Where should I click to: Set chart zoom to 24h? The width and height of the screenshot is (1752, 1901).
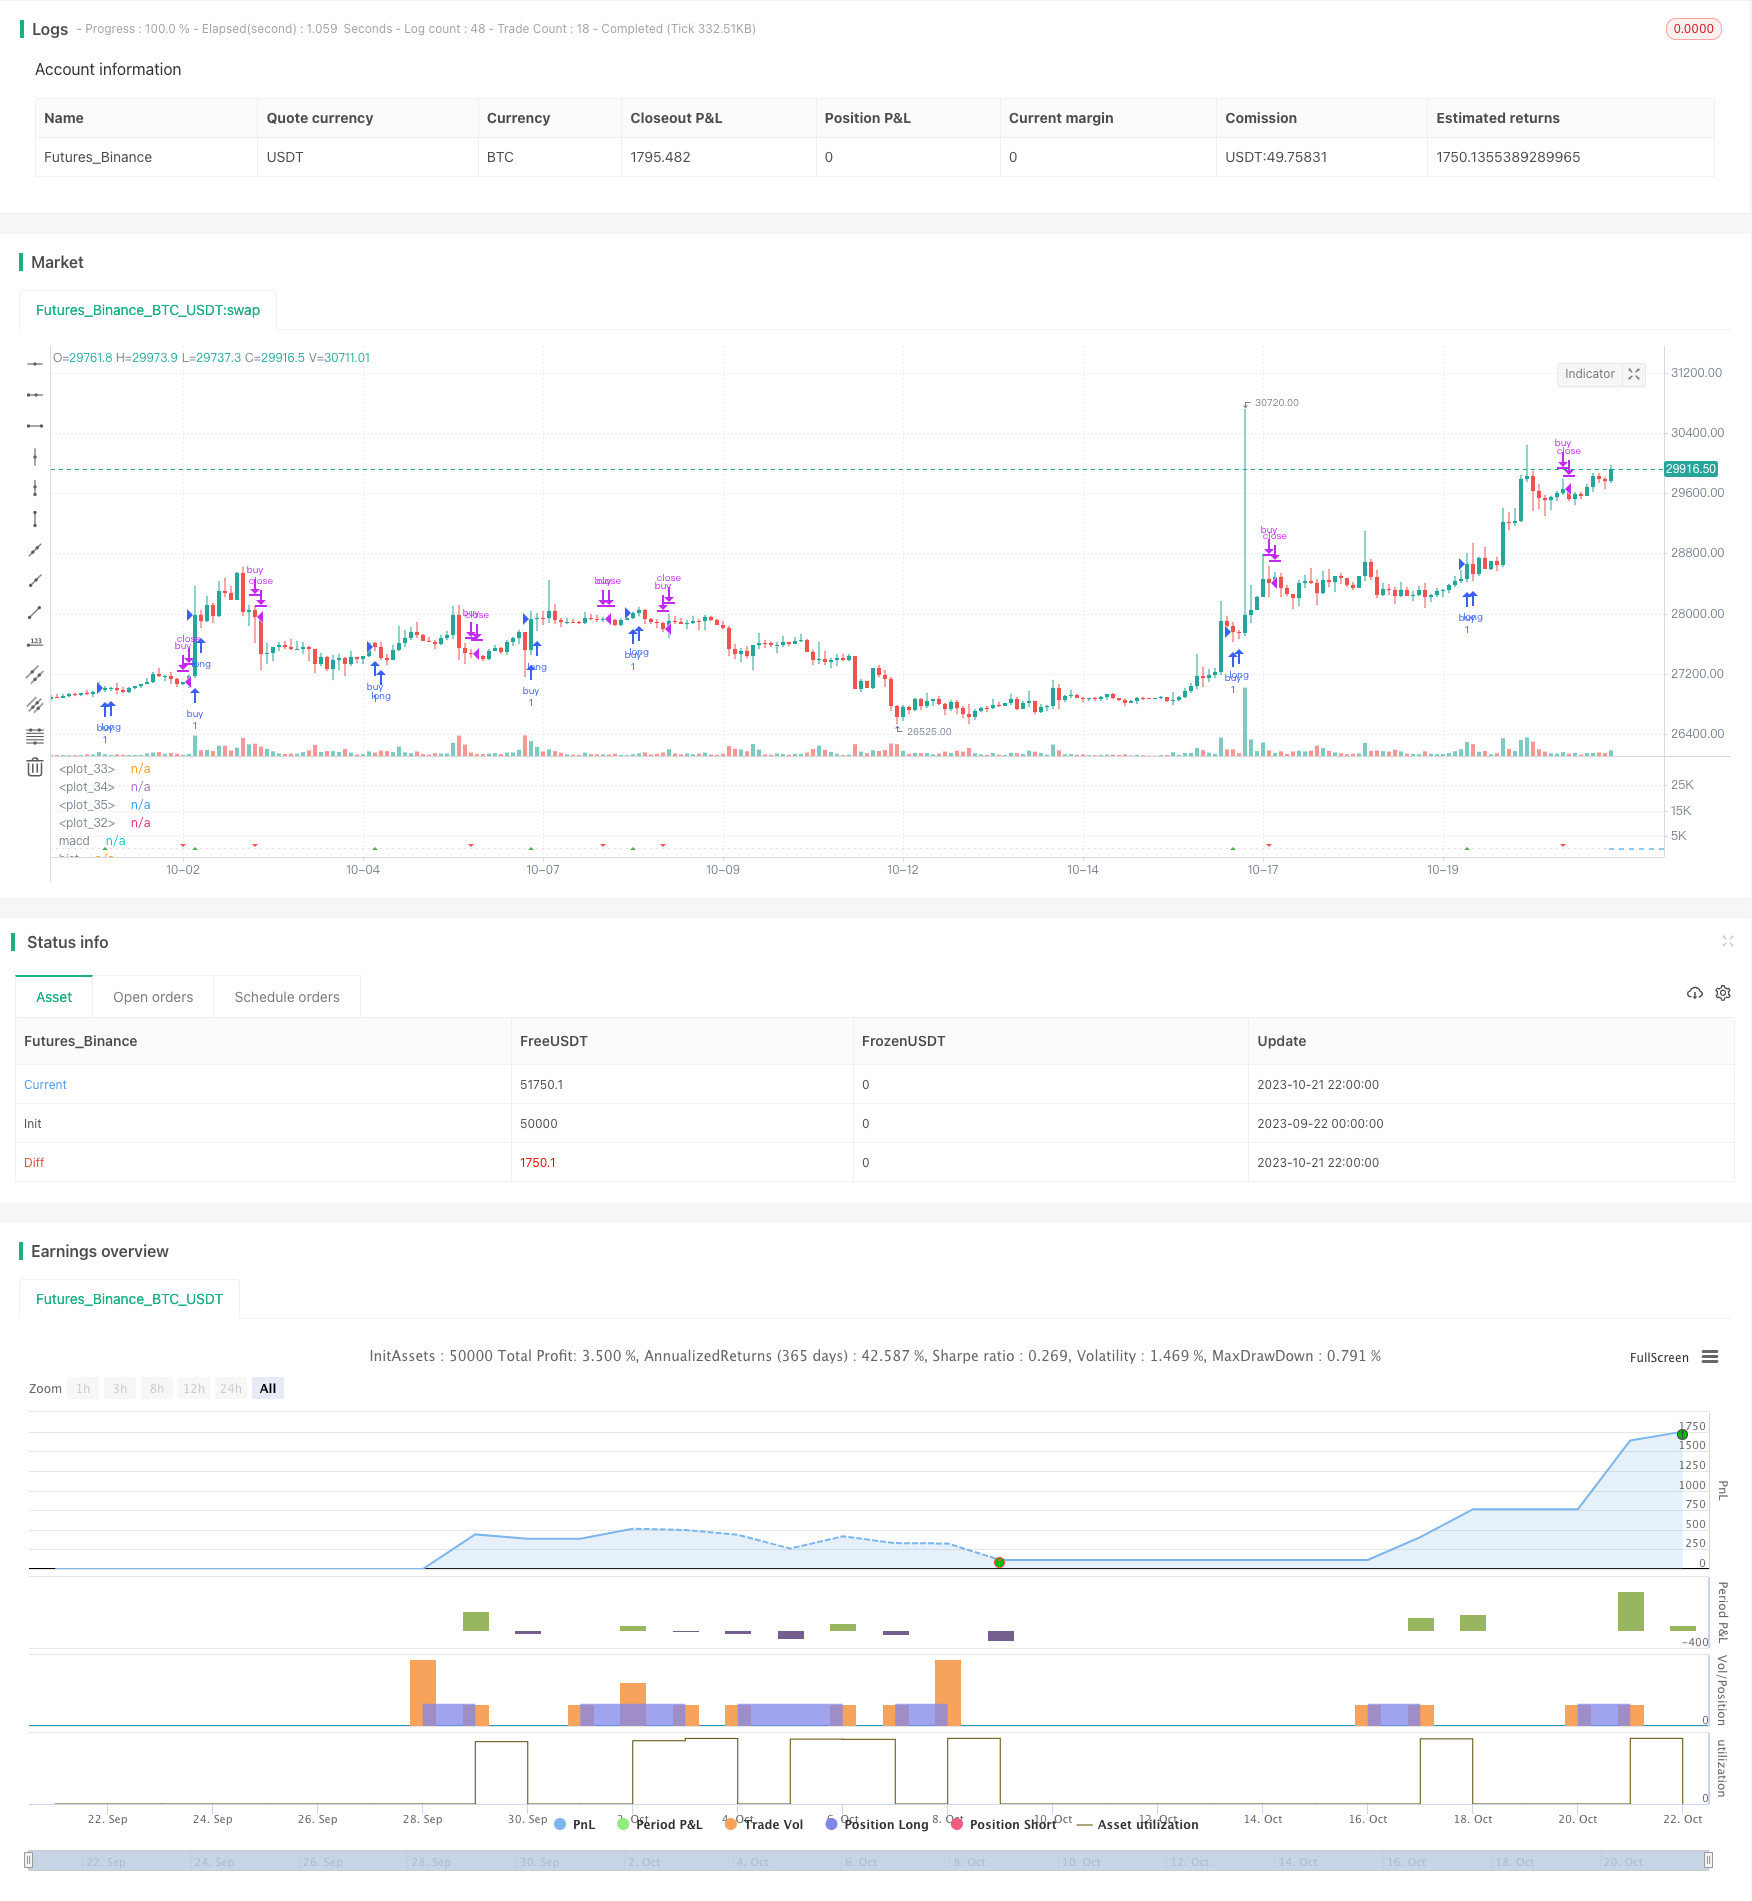[231, 1388]
